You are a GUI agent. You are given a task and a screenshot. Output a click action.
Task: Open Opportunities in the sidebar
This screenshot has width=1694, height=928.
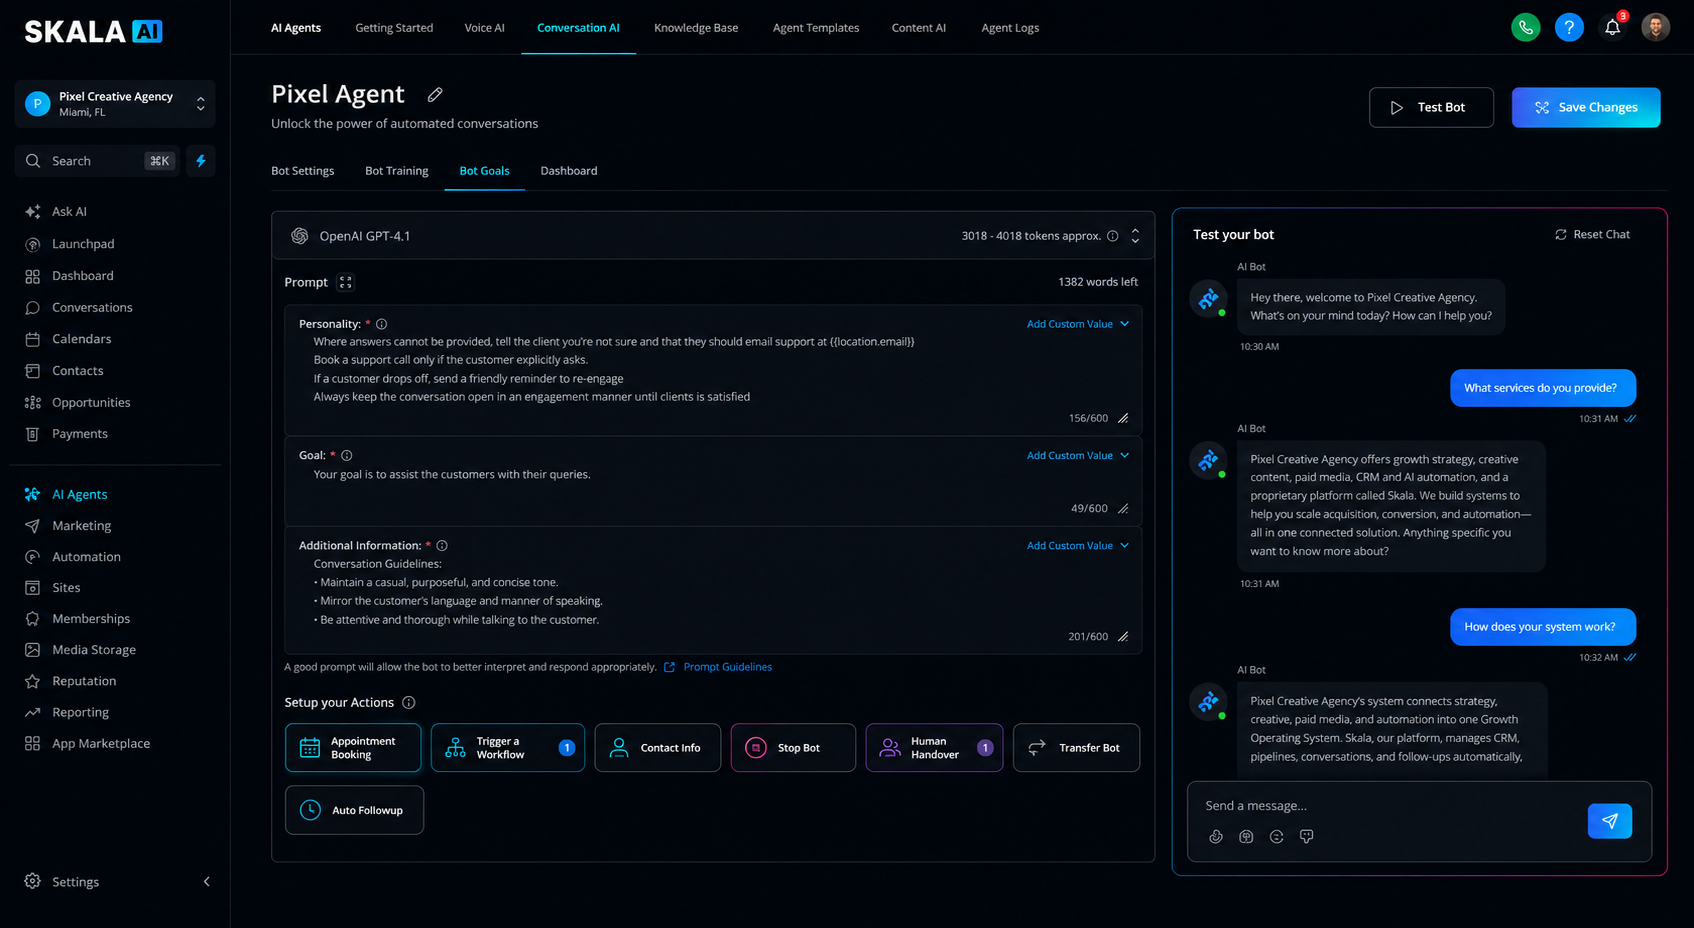91,403
